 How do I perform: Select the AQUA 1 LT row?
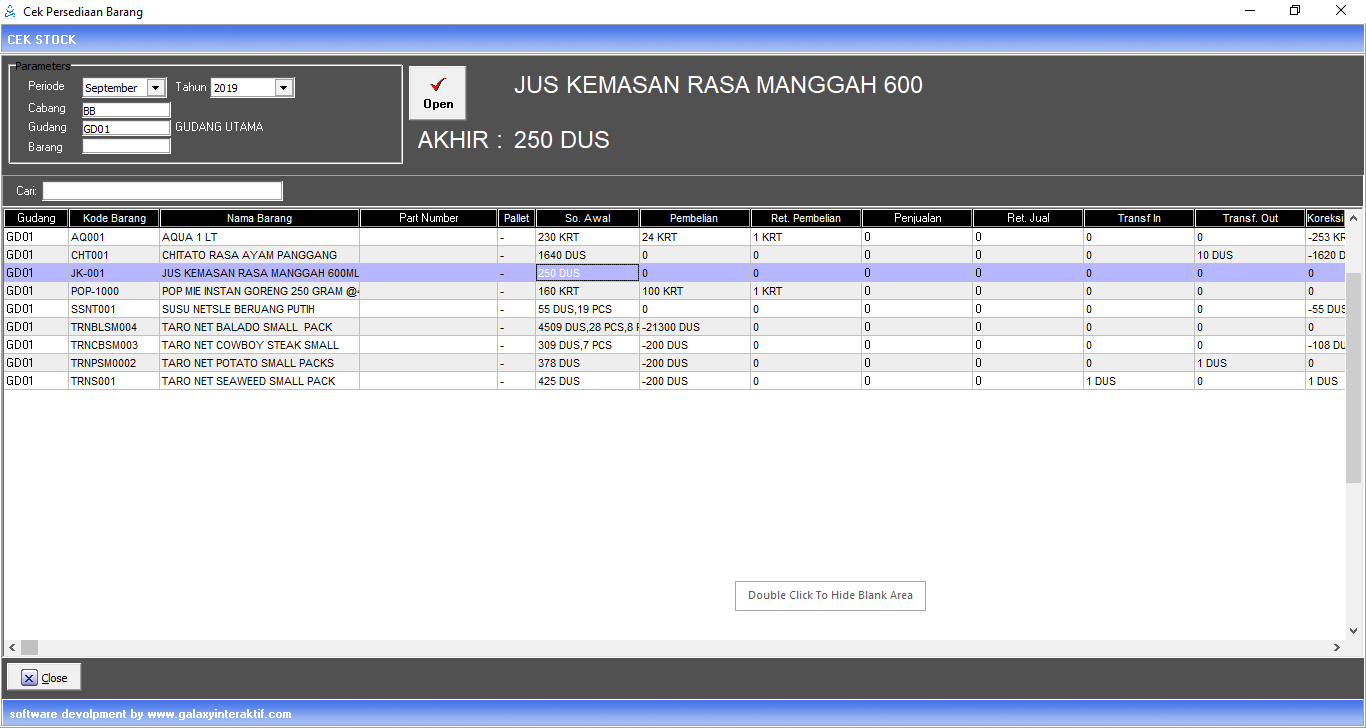tap(259, 237)
